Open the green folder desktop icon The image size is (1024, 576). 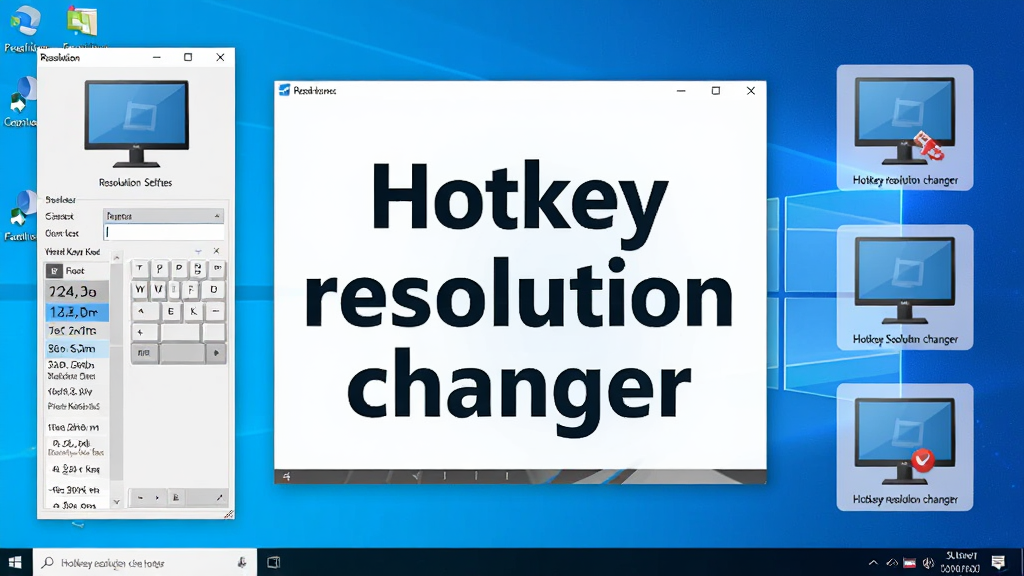(82, 21)
